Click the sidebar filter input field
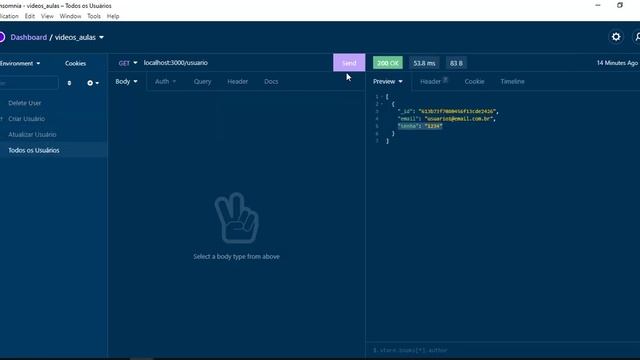Screen dimensions: 640x360 pos(29,83)
